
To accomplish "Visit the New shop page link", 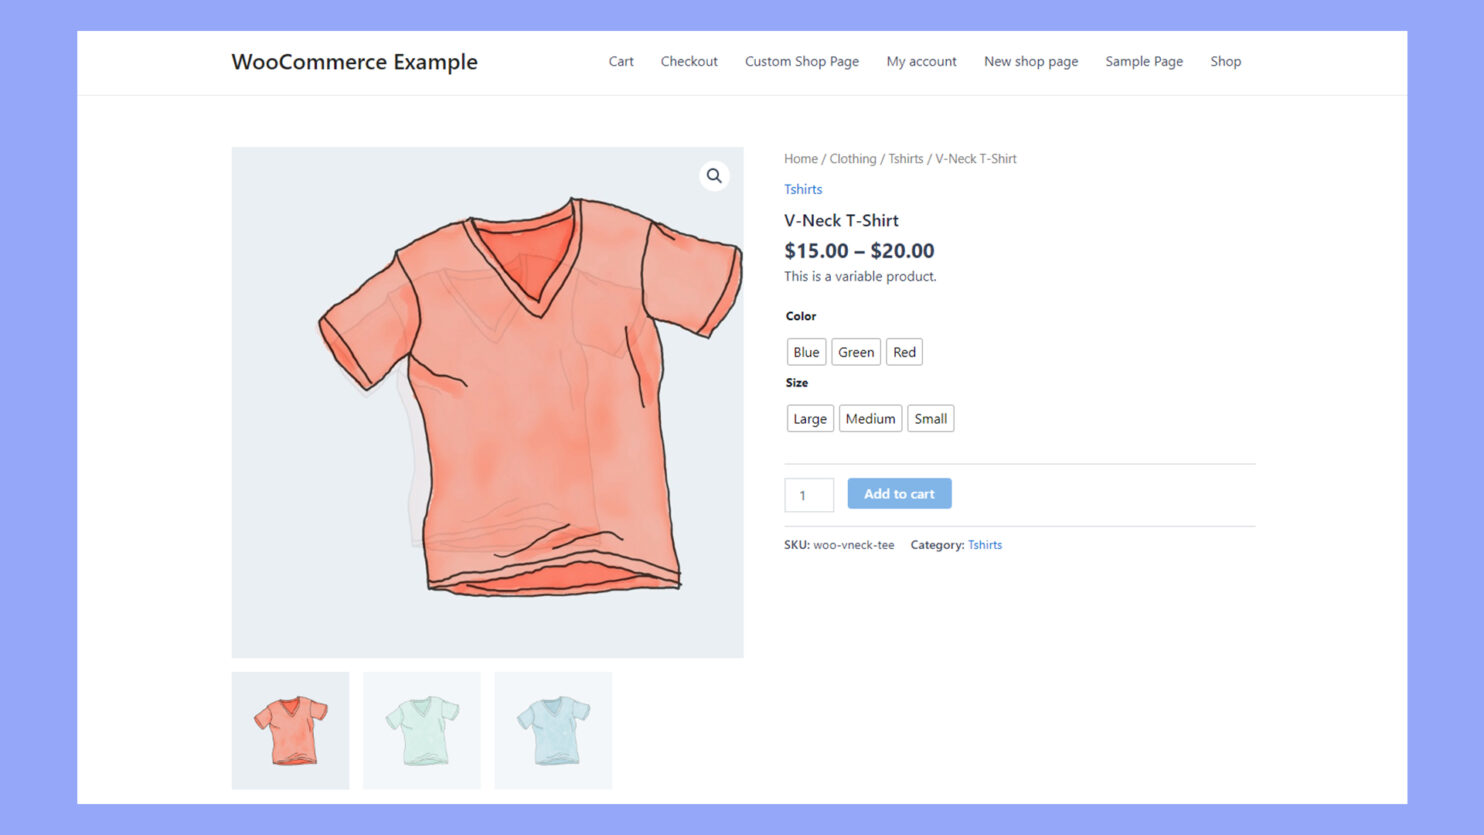I will pos(1030,61).
